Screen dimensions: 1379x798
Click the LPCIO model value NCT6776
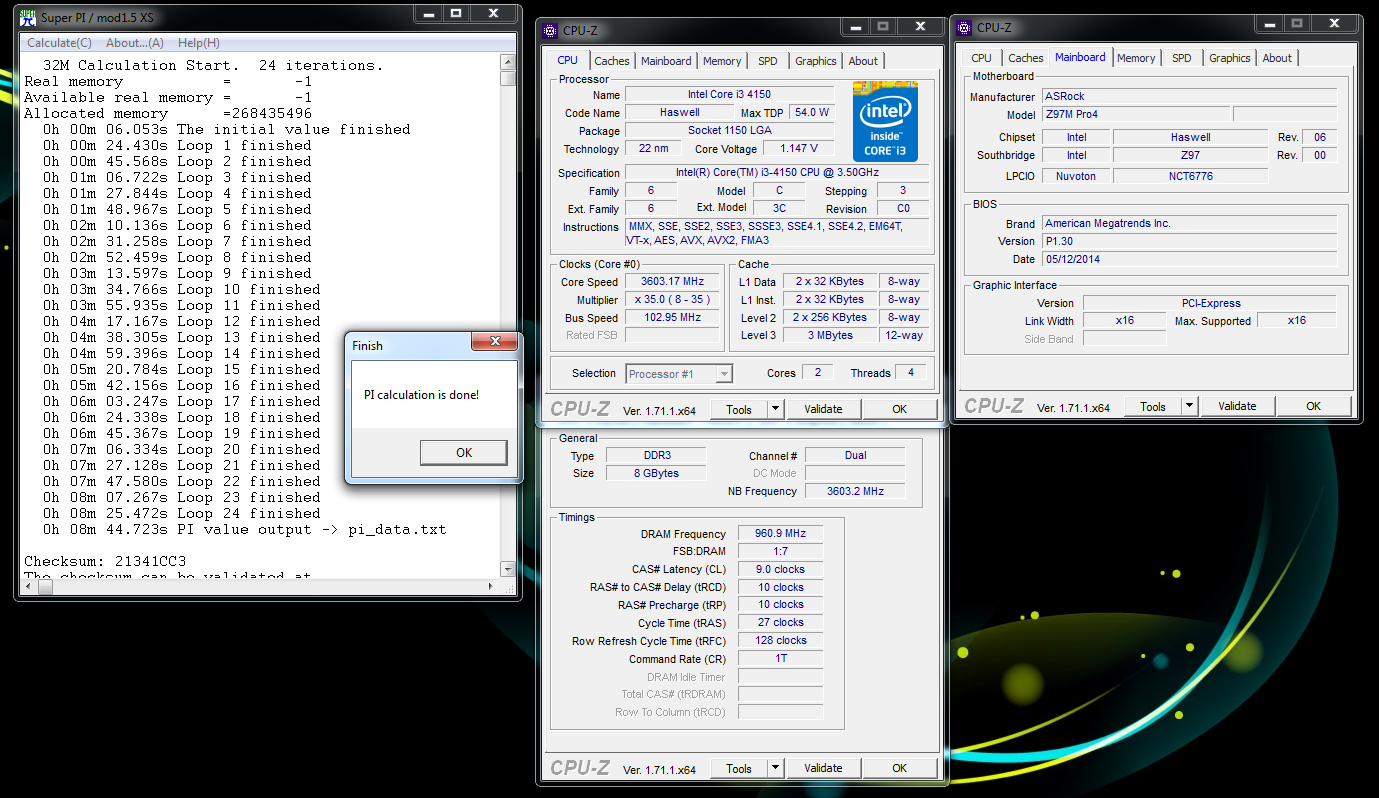click(1190, 175)
